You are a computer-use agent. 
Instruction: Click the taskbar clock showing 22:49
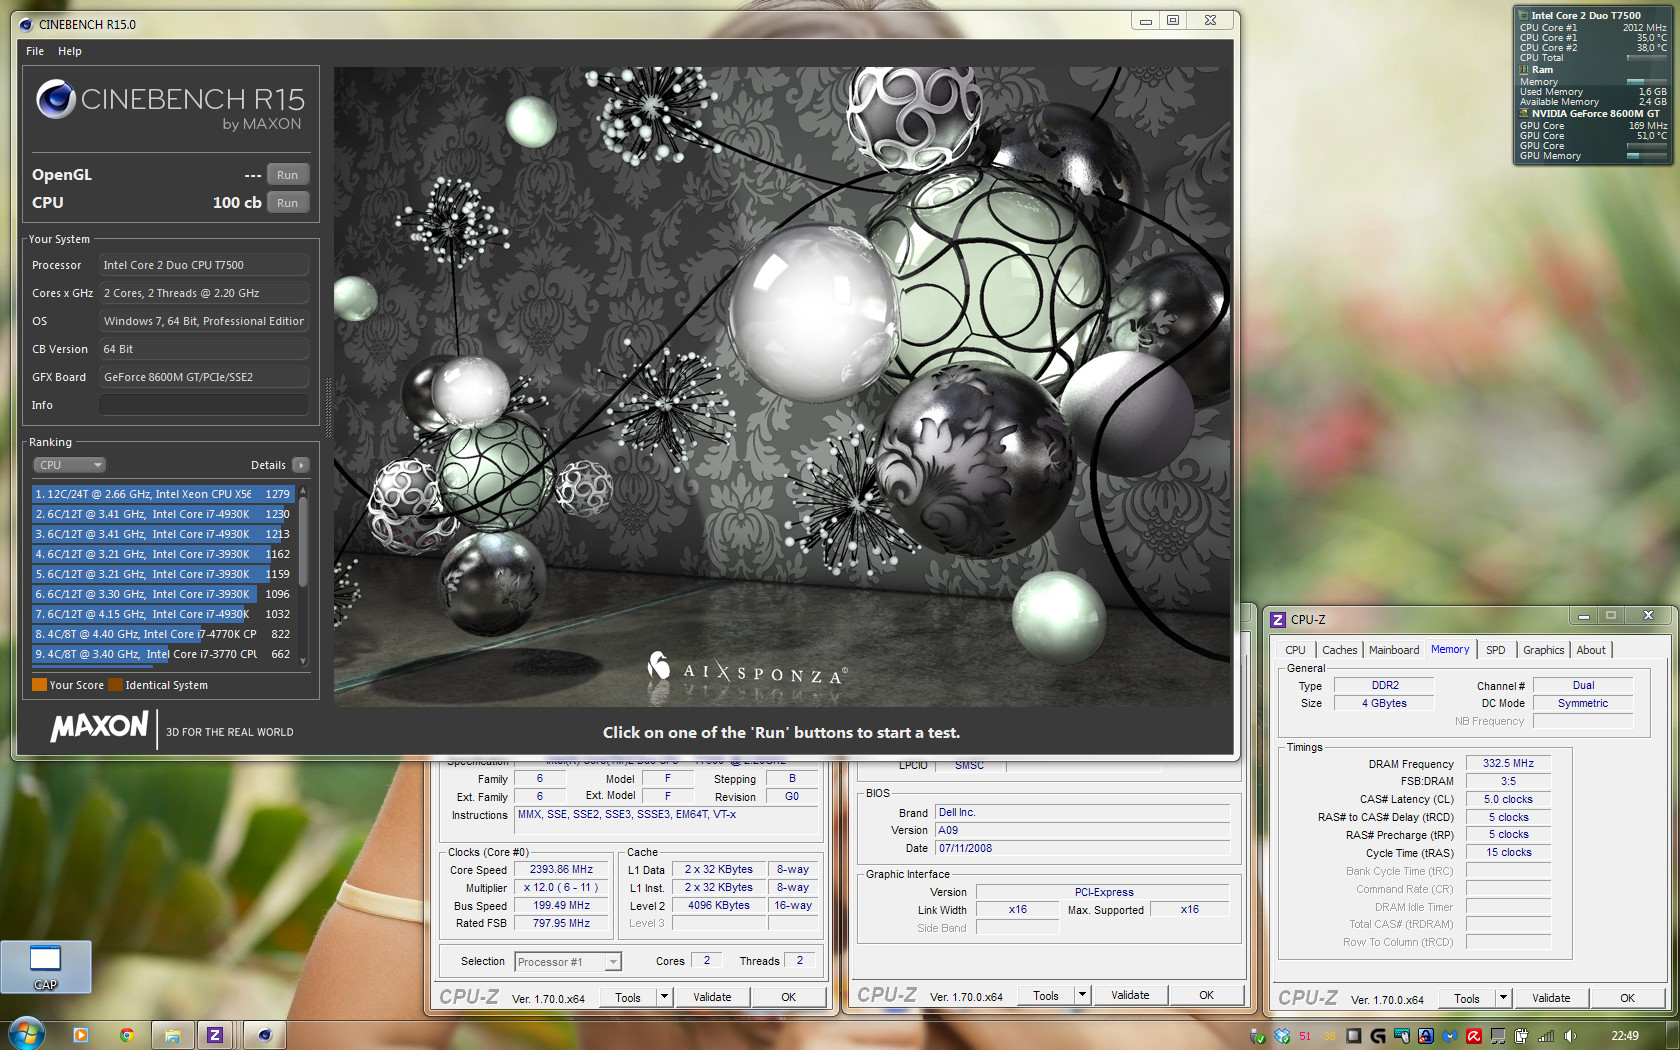pos(1625,1036)
